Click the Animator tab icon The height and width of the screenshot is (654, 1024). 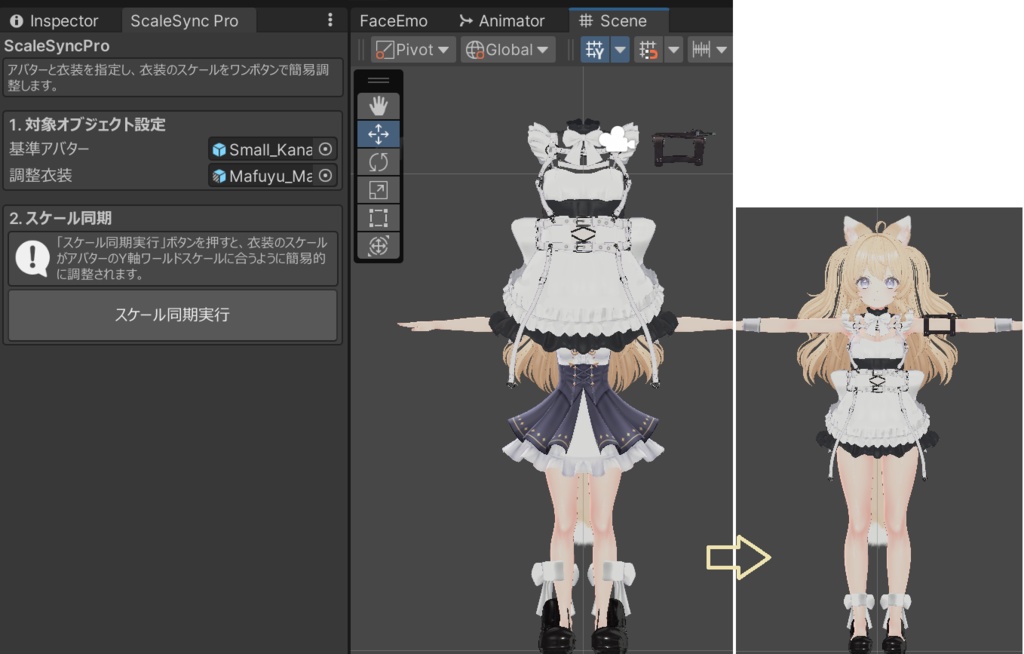pyautogui.click(x=466, y=21)
